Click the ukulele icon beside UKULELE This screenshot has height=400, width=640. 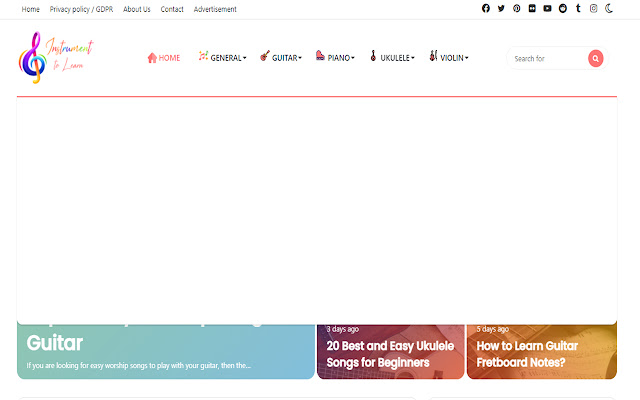pyautogui.click(x=373, y=56)
